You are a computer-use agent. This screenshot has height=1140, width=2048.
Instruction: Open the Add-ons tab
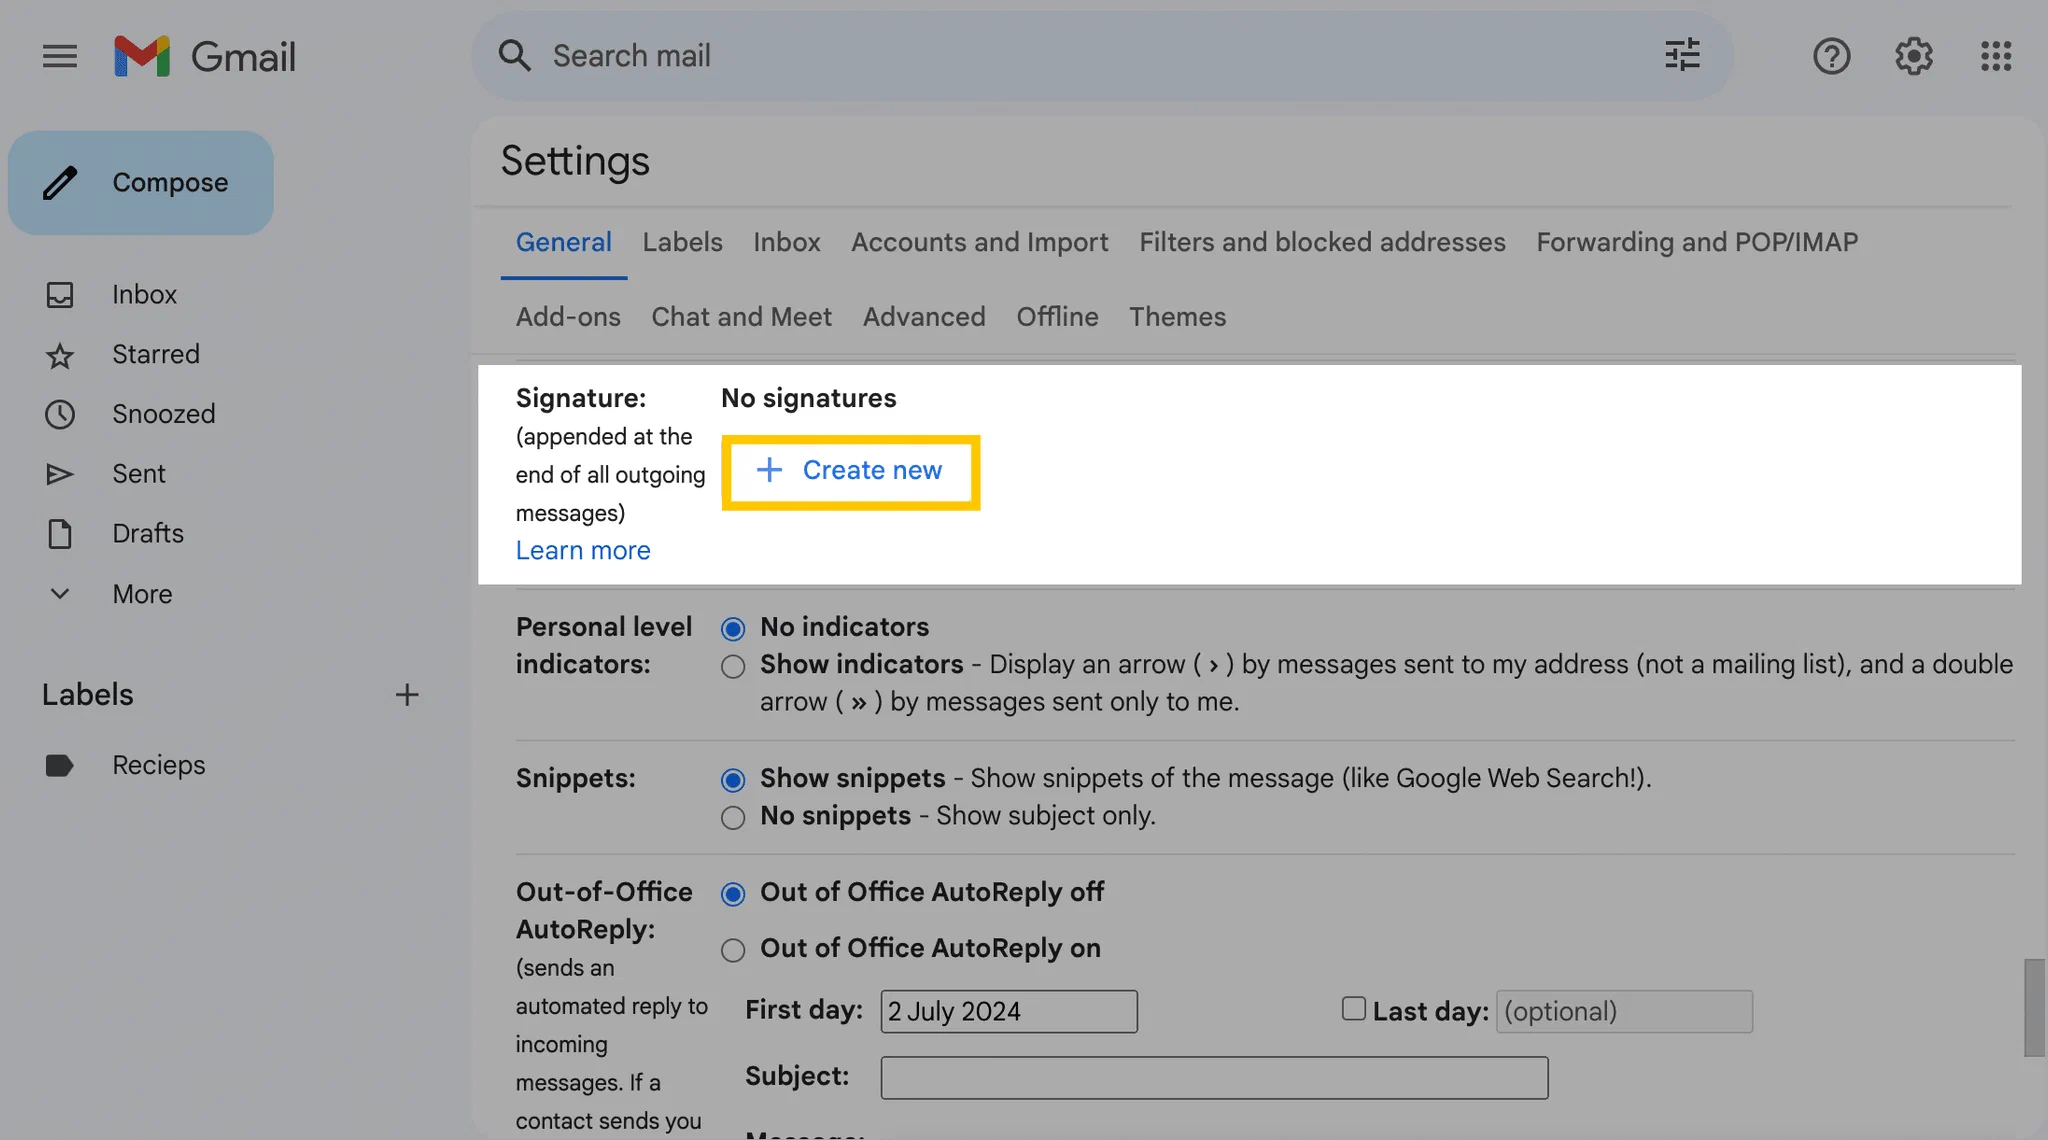568,317
